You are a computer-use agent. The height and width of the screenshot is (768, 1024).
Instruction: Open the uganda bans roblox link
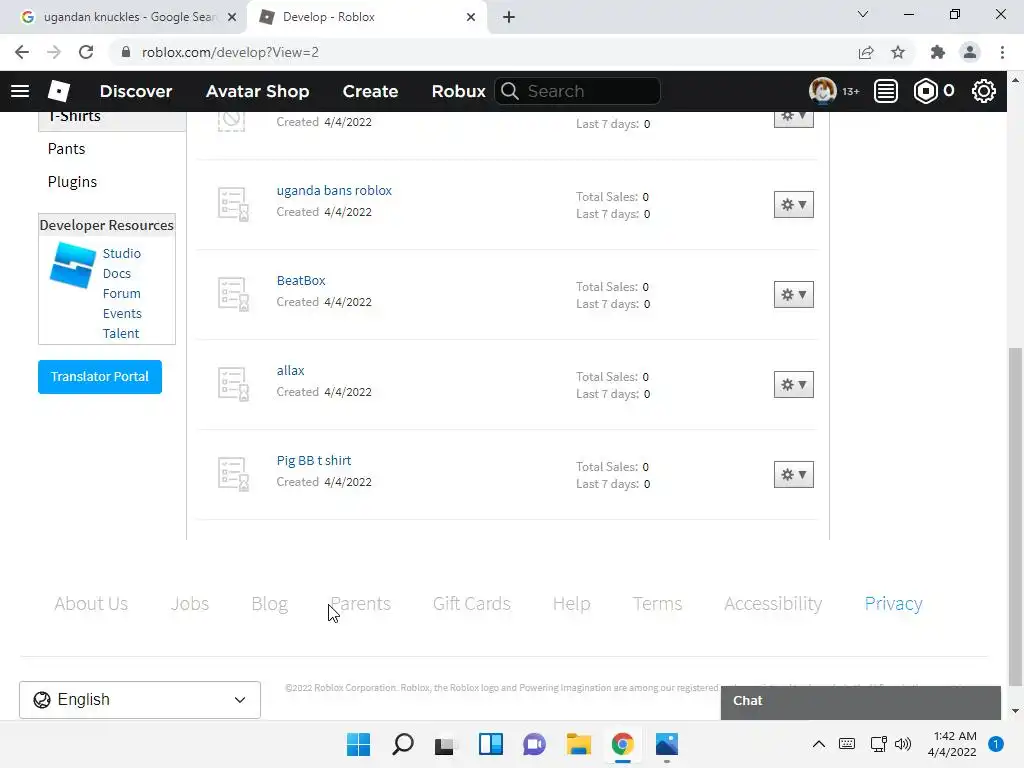[x=334, y=191]
